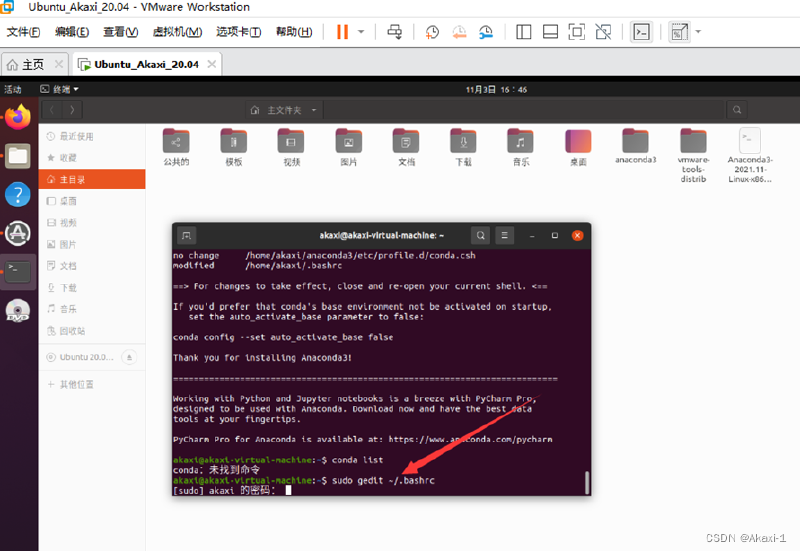Select 文档 in the file manager sidebar
The height and width of the screenshot is (551, 800).
[92, 266]
